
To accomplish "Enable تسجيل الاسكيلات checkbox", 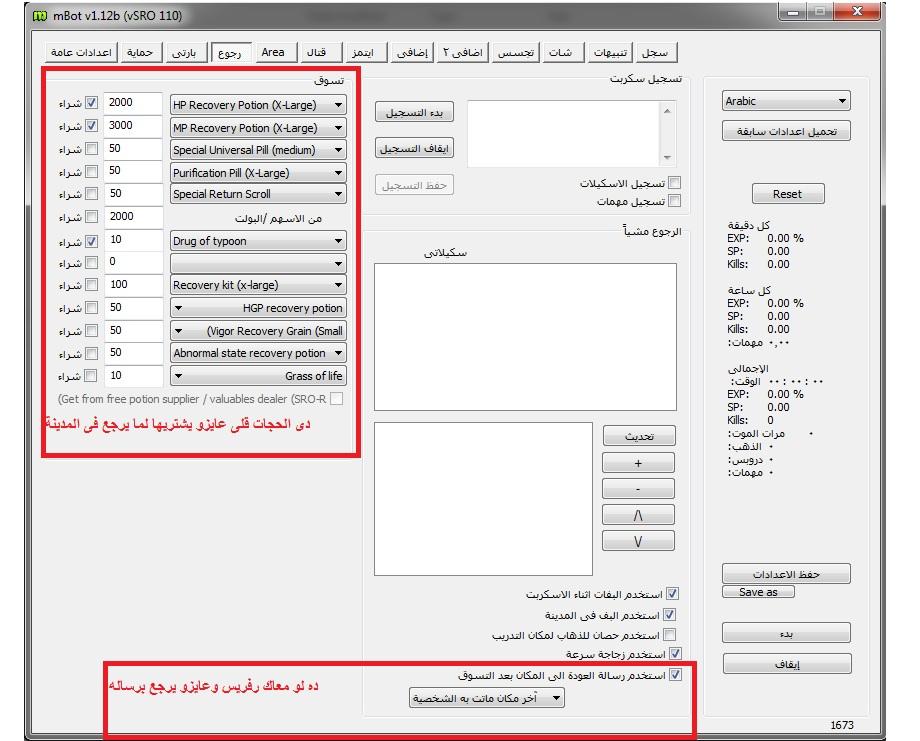I will click(x=675, y=182).
